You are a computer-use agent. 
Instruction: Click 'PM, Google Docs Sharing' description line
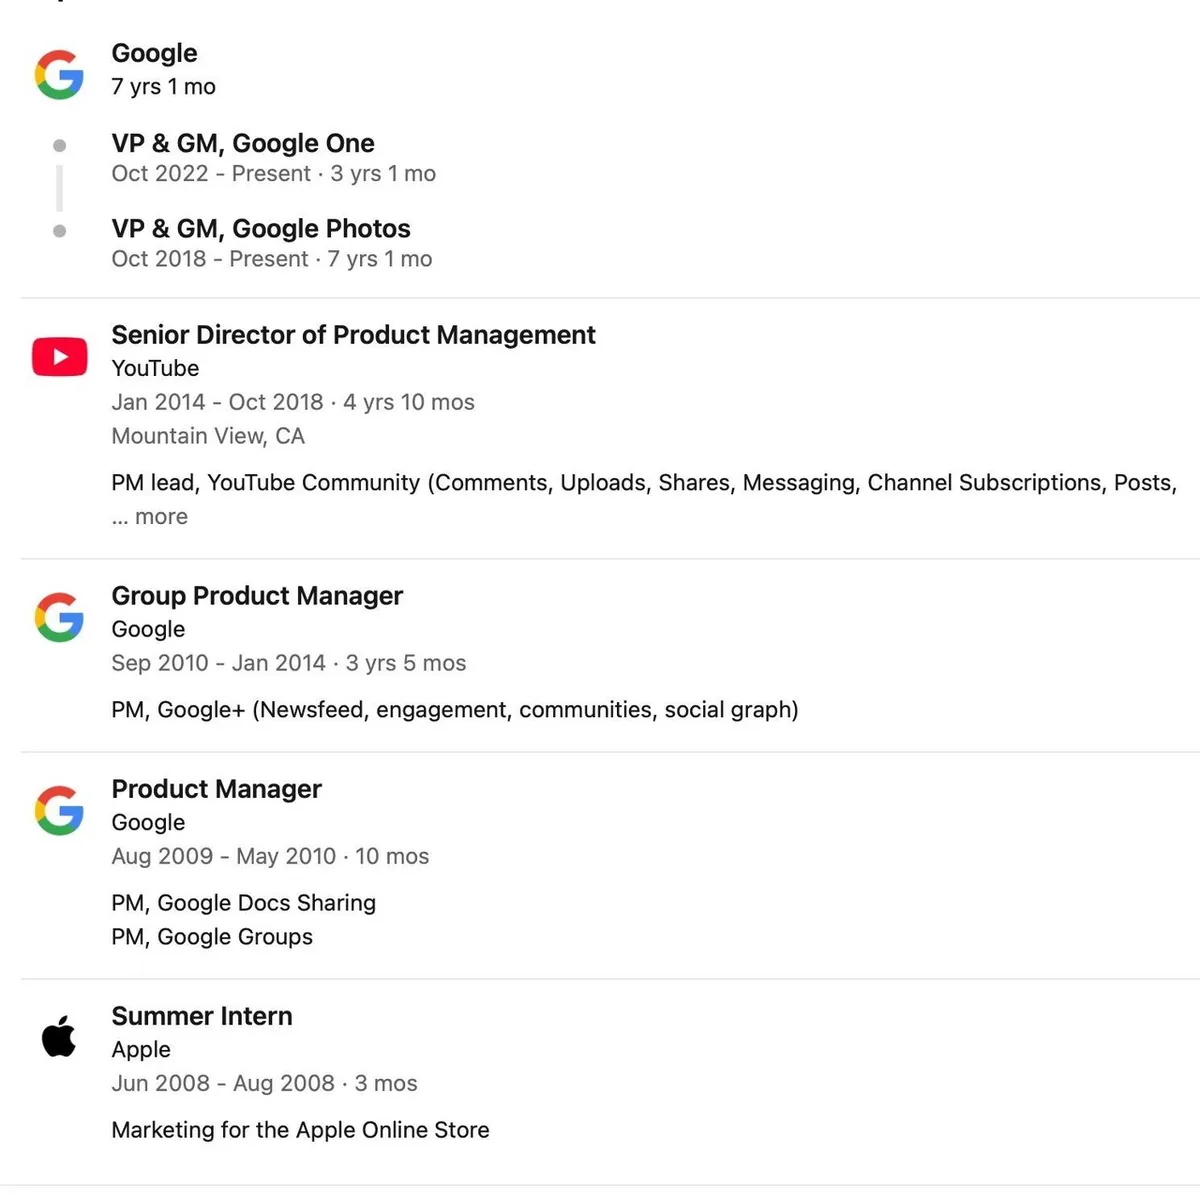(x=243, y=903)
